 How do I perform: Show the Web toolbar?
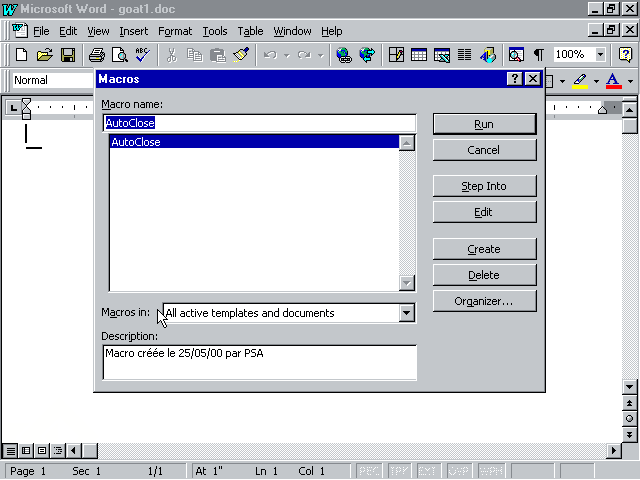coord(367,55)
